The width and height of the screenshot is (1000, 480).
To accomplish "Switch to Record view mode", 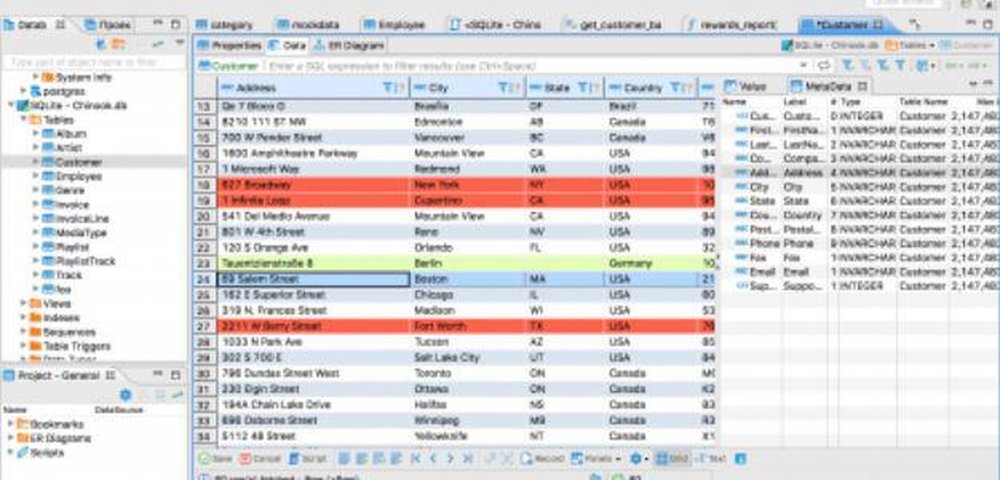I will (x=542, y=458).
